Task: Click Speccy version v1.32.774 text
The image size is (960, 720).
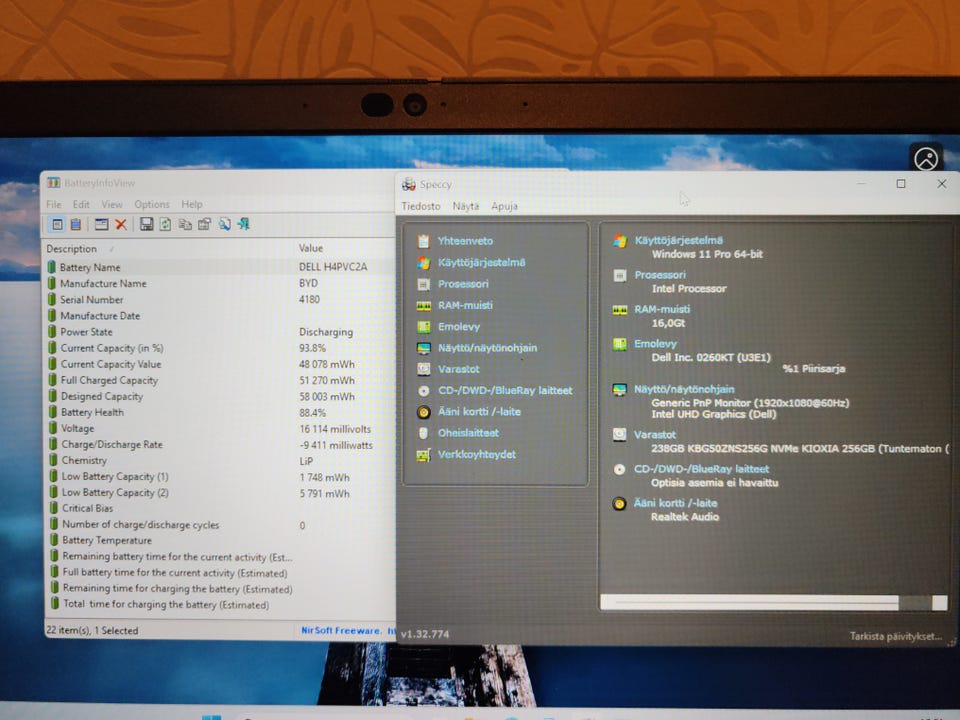Action: (425, 634)
